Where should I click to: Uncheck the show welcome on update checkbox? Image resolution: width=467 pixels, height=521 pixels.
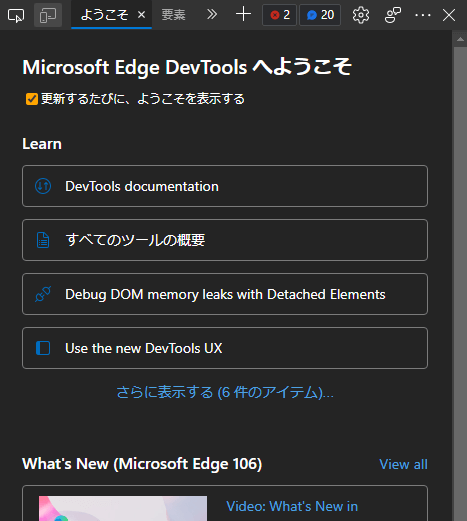coord(32,99)
